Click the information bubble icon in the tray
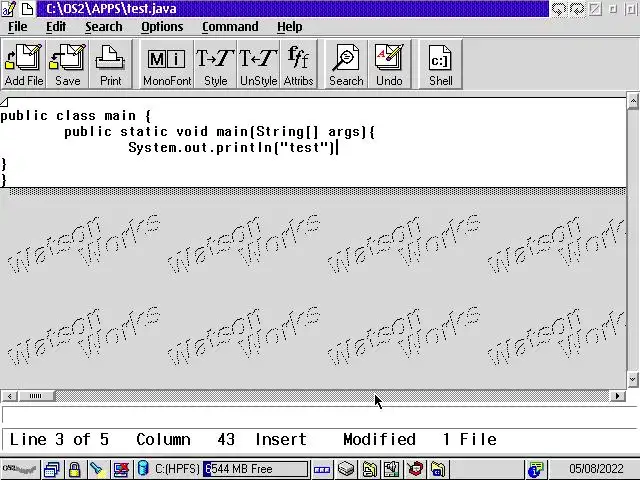 point(535,469)
